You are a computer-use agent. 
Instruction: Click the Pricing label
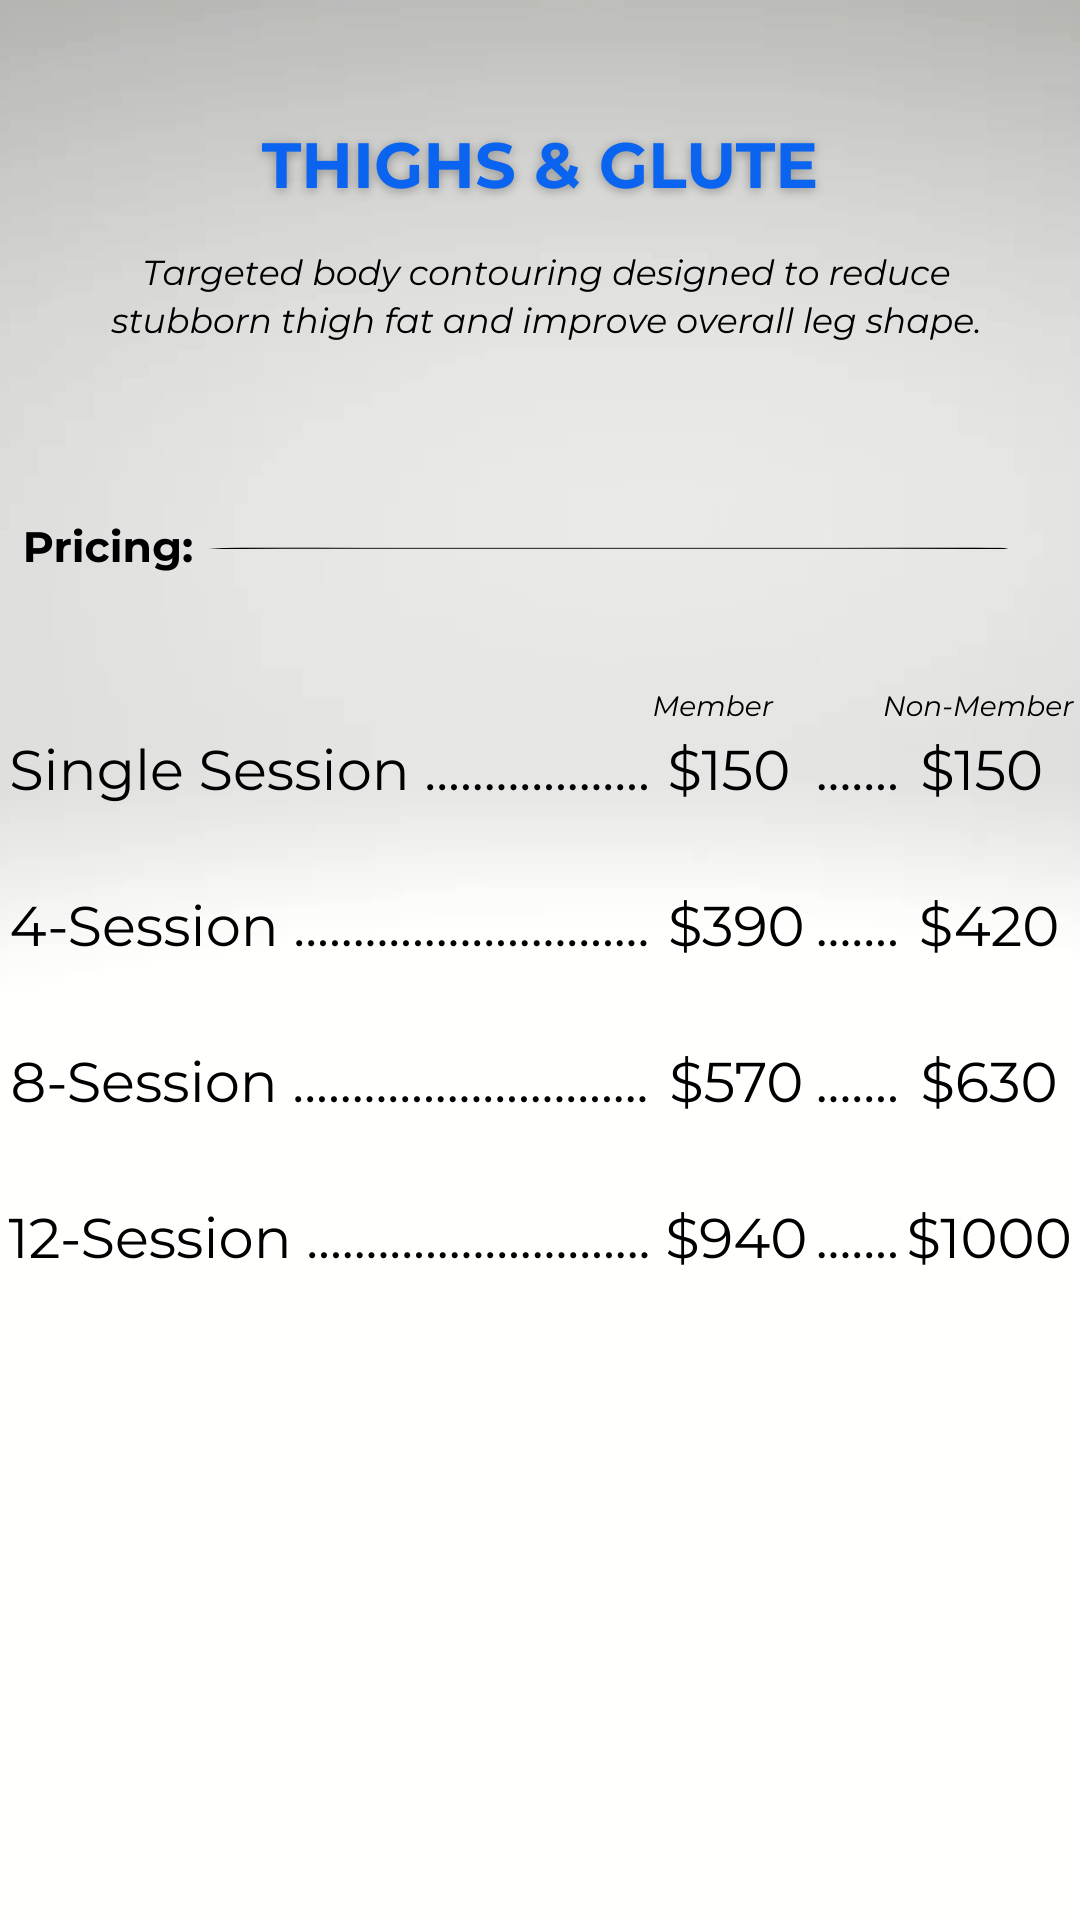click(108, 548)
